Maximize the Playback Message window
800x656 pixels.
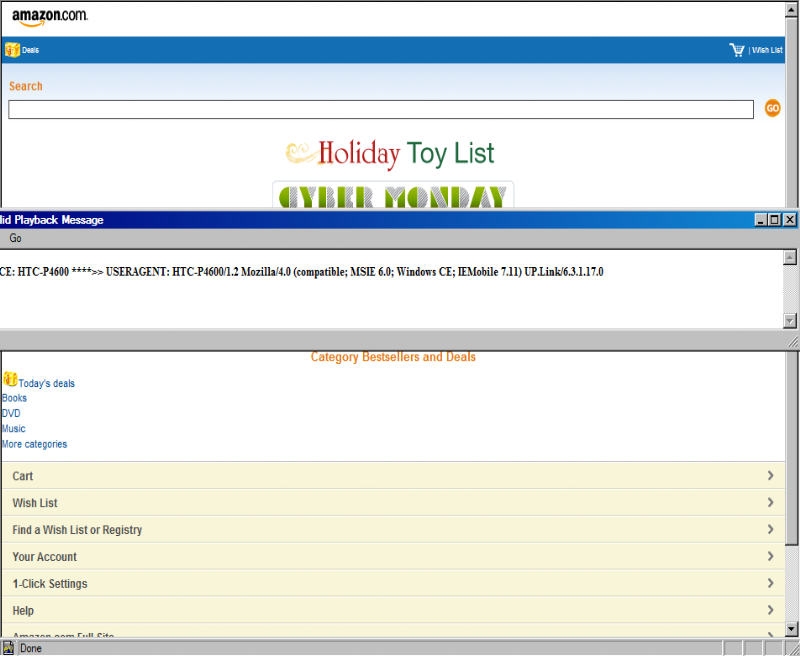(x=774, y=220)
